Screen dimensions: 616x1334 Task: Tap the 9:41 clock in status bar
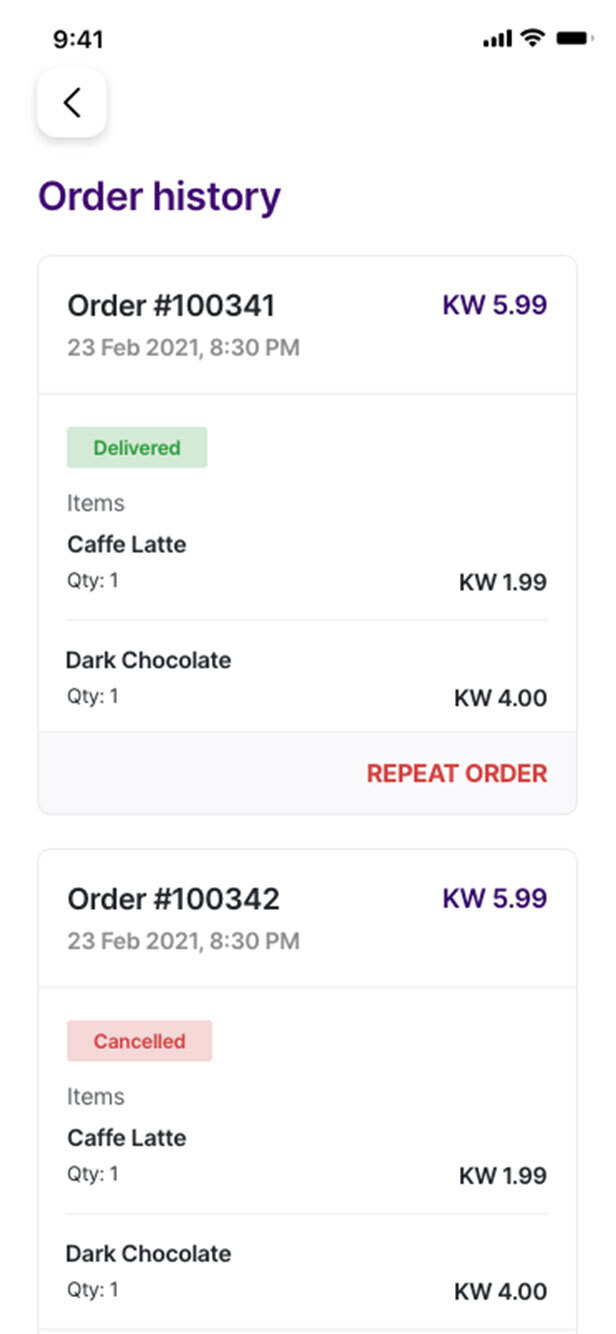[78, 39]
